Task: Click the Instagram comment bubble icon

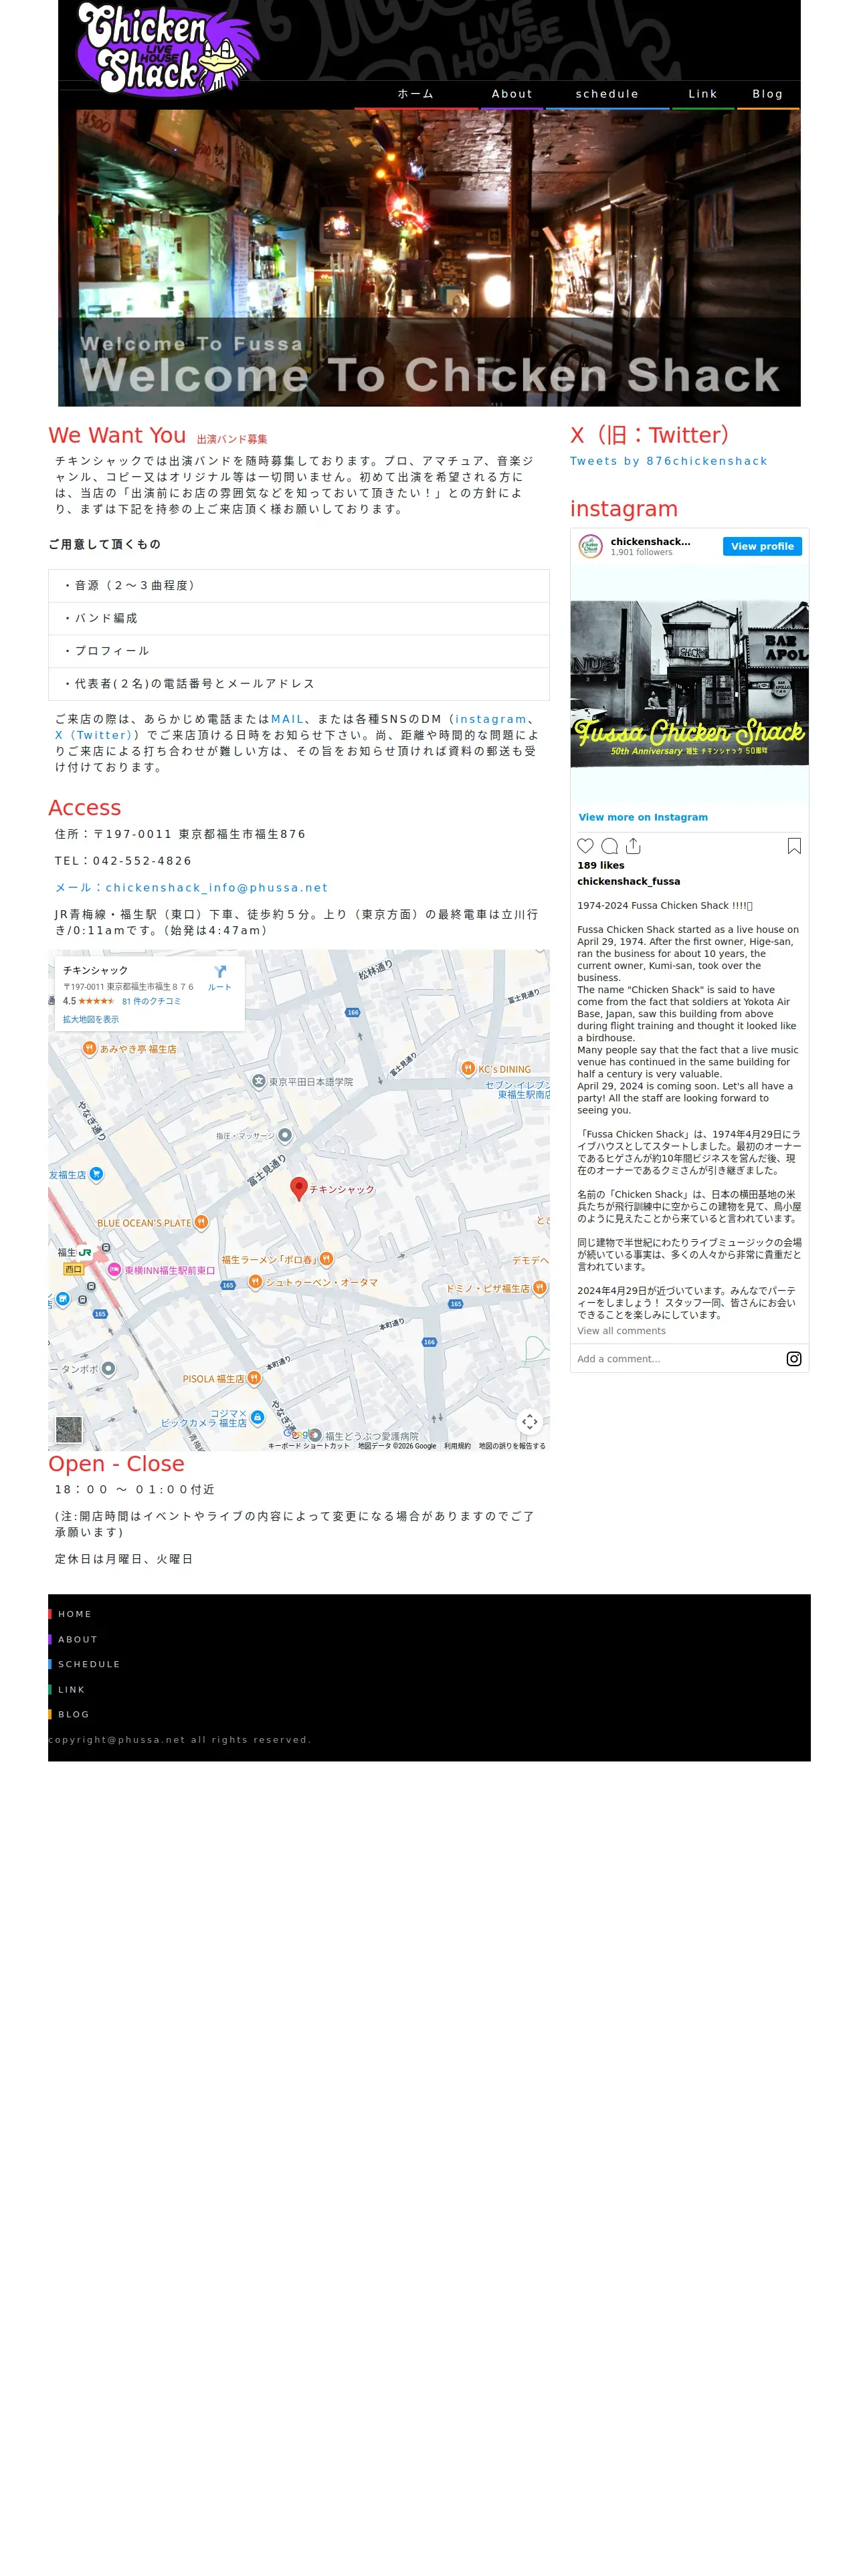Action: 609,846
